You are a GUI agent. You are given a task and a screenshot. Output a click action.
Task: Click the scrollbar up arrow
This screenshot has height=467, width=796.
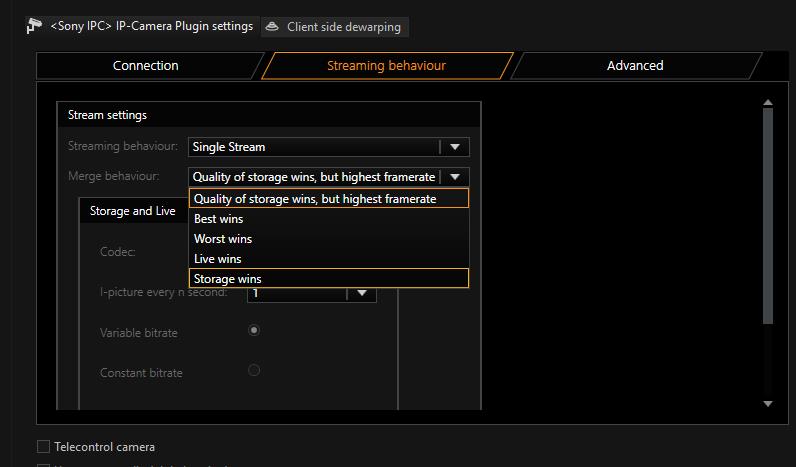pyautogui.click(x=768, y=102)
